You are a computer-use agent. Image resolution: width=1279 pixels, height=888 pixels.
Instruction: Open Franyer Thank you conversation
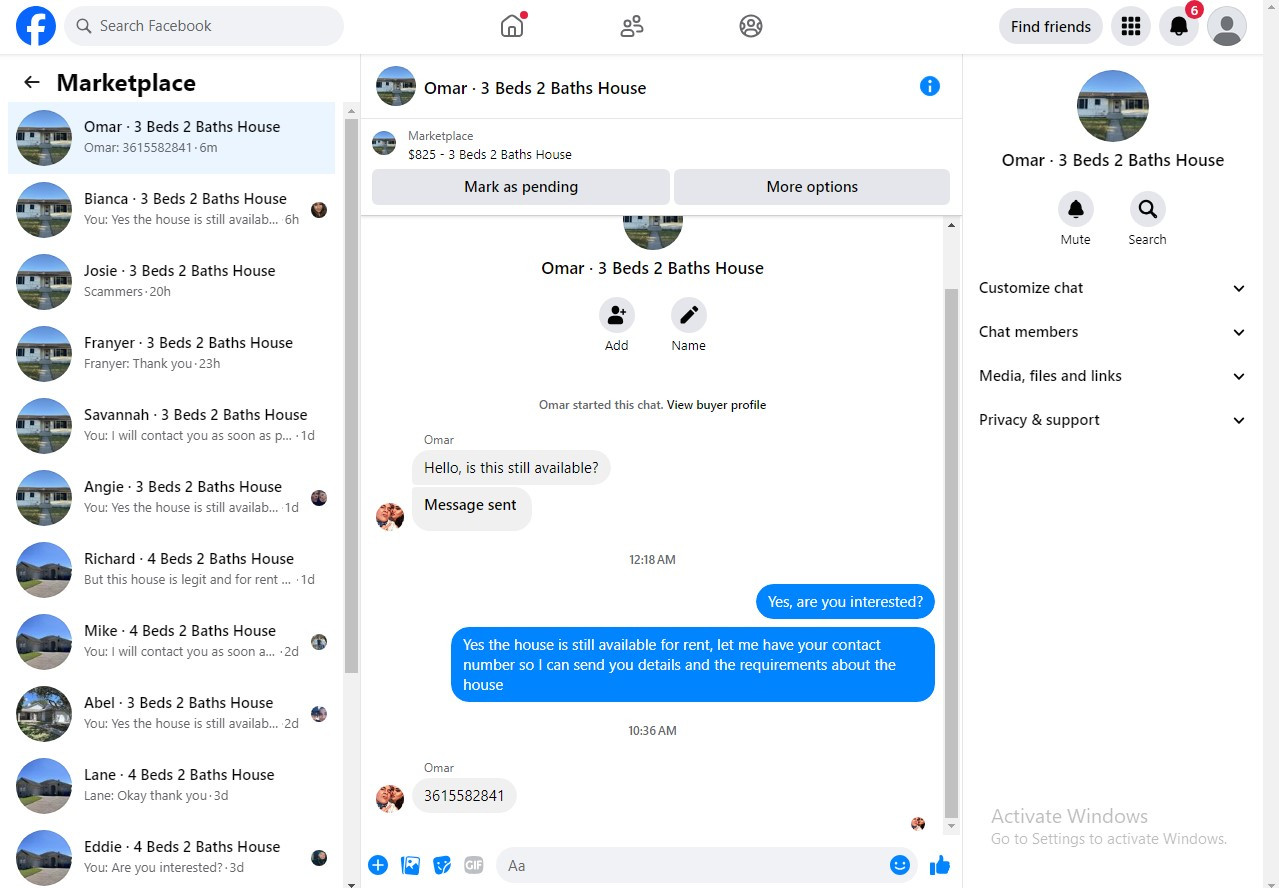tap(172, 354)
